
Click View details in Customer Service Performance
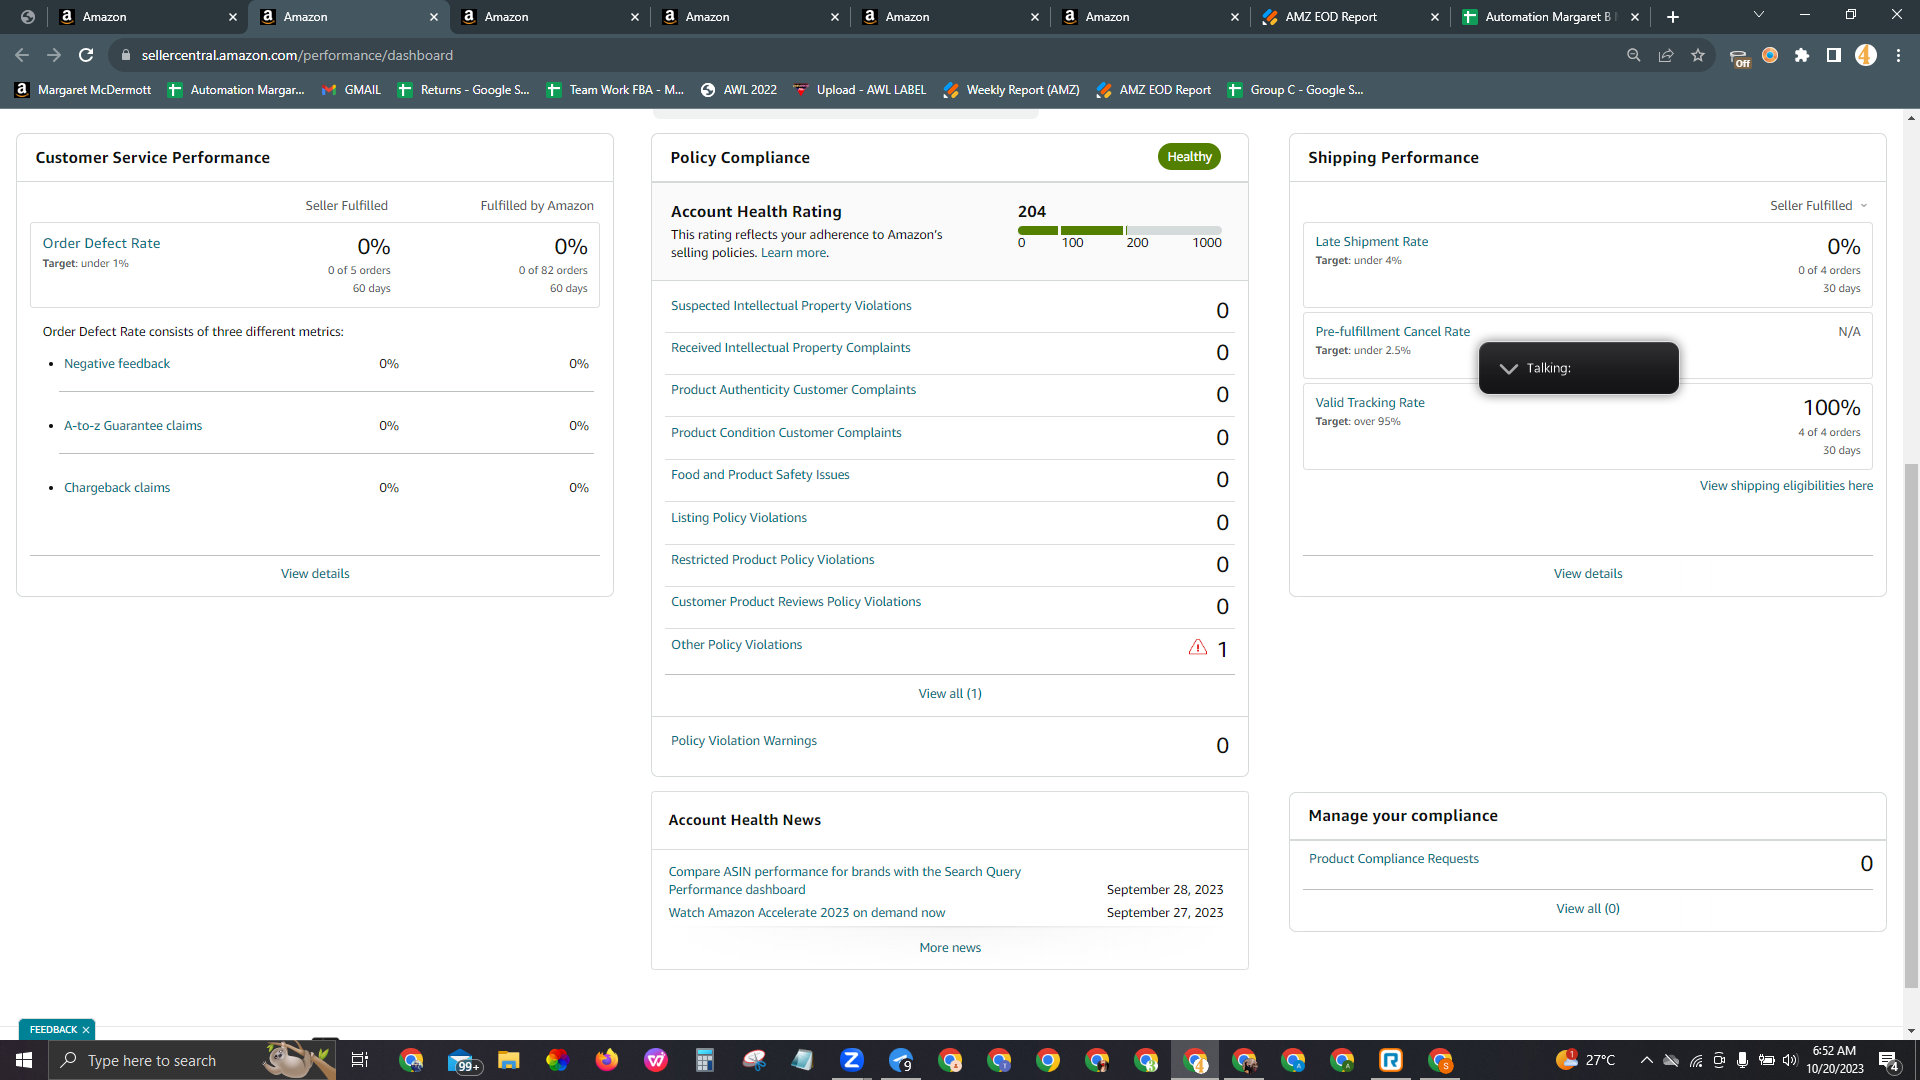click(315, 574)
